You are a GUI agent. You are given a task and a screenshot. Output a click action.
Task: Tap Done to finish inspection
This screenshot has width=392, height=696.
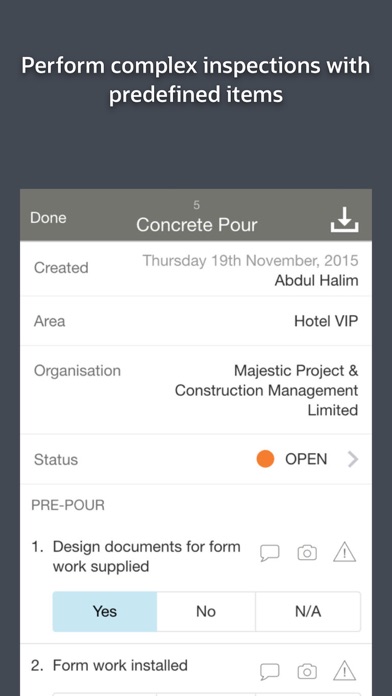48,218
